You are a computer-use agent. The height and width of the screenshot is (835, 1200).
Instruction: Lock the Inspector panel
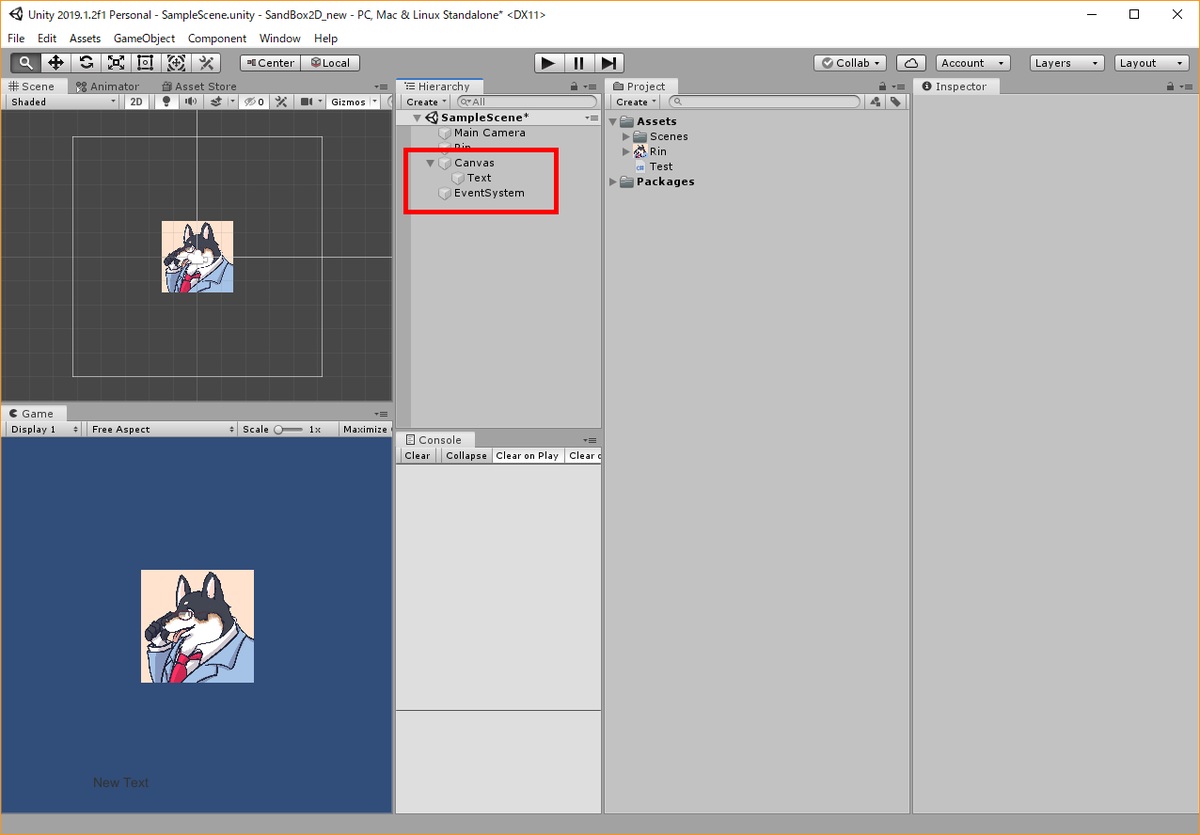click(x=1171, y=87)
